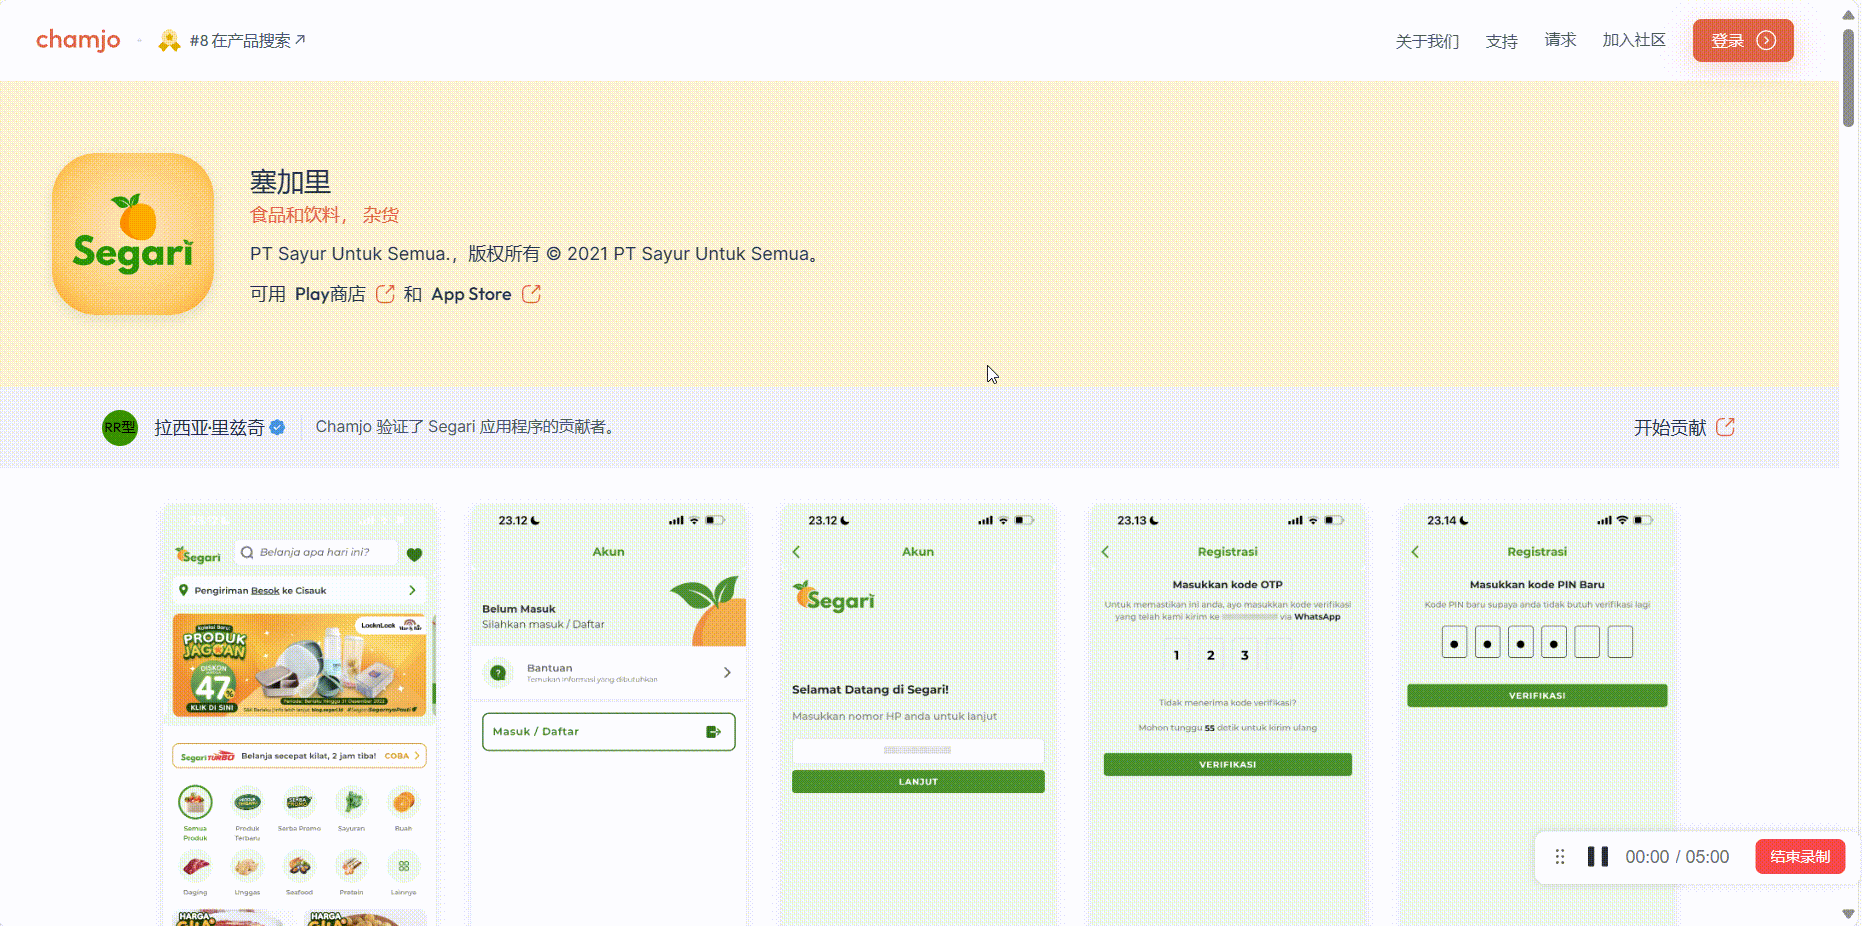Click the fifth empty PIN box

pos(1587,642)
